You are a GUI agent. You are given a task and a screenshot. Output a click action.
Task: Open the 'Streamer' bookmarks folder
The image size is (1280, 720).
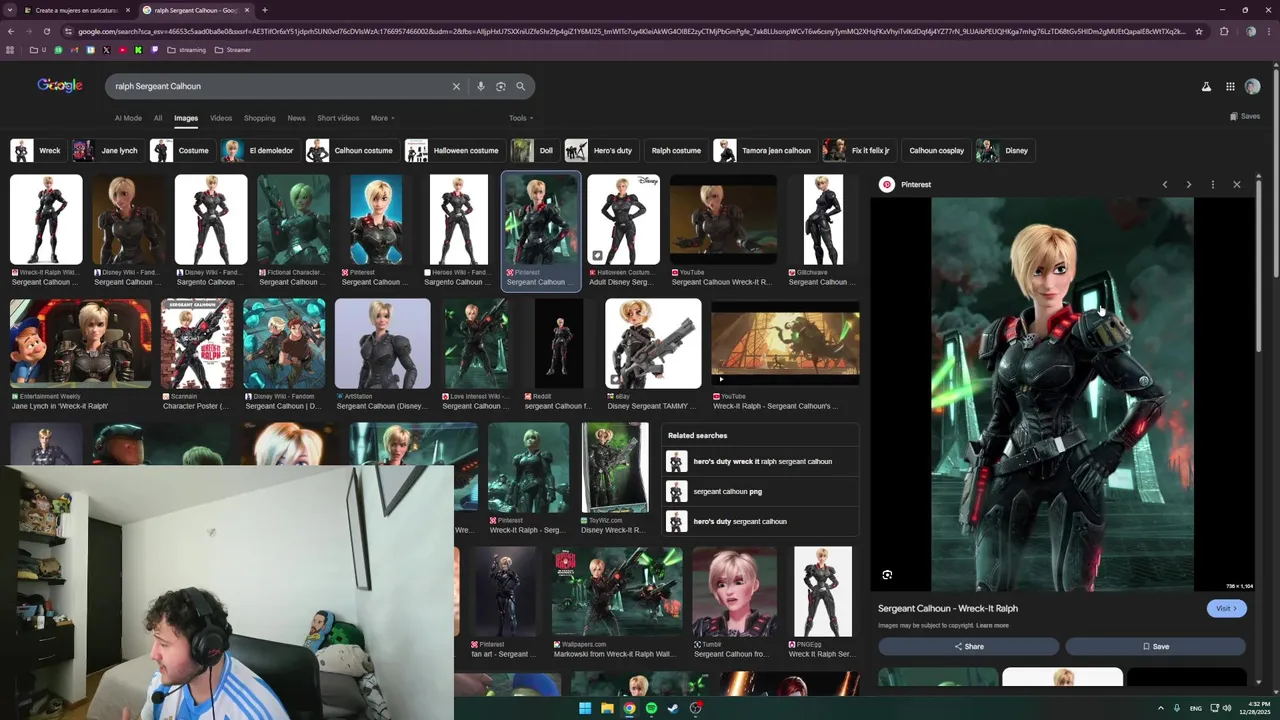(x=233, y=50)
